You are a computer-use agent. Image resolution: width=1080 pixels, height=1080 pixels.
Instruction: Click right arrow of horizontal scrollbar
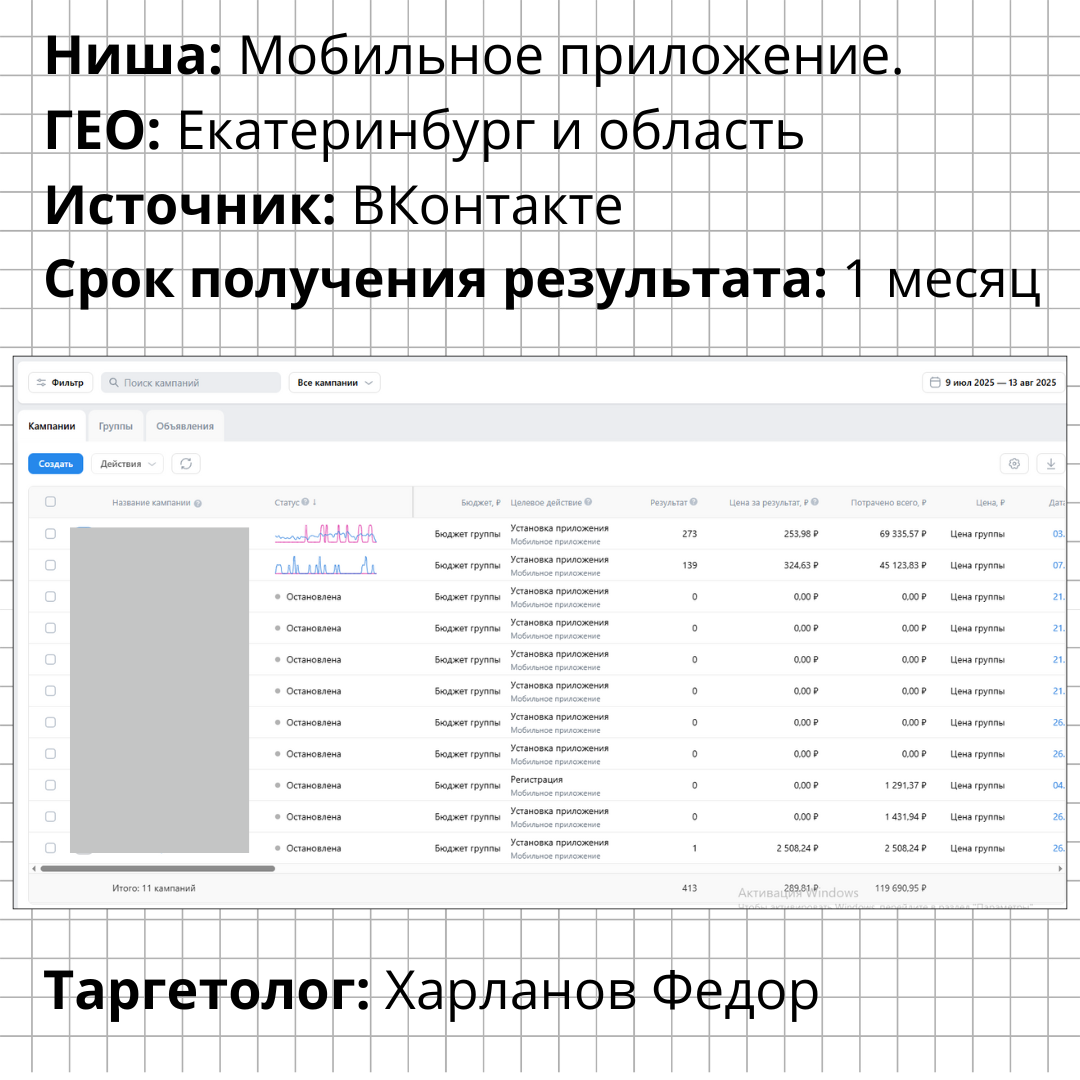click(x=1060, y=869)
